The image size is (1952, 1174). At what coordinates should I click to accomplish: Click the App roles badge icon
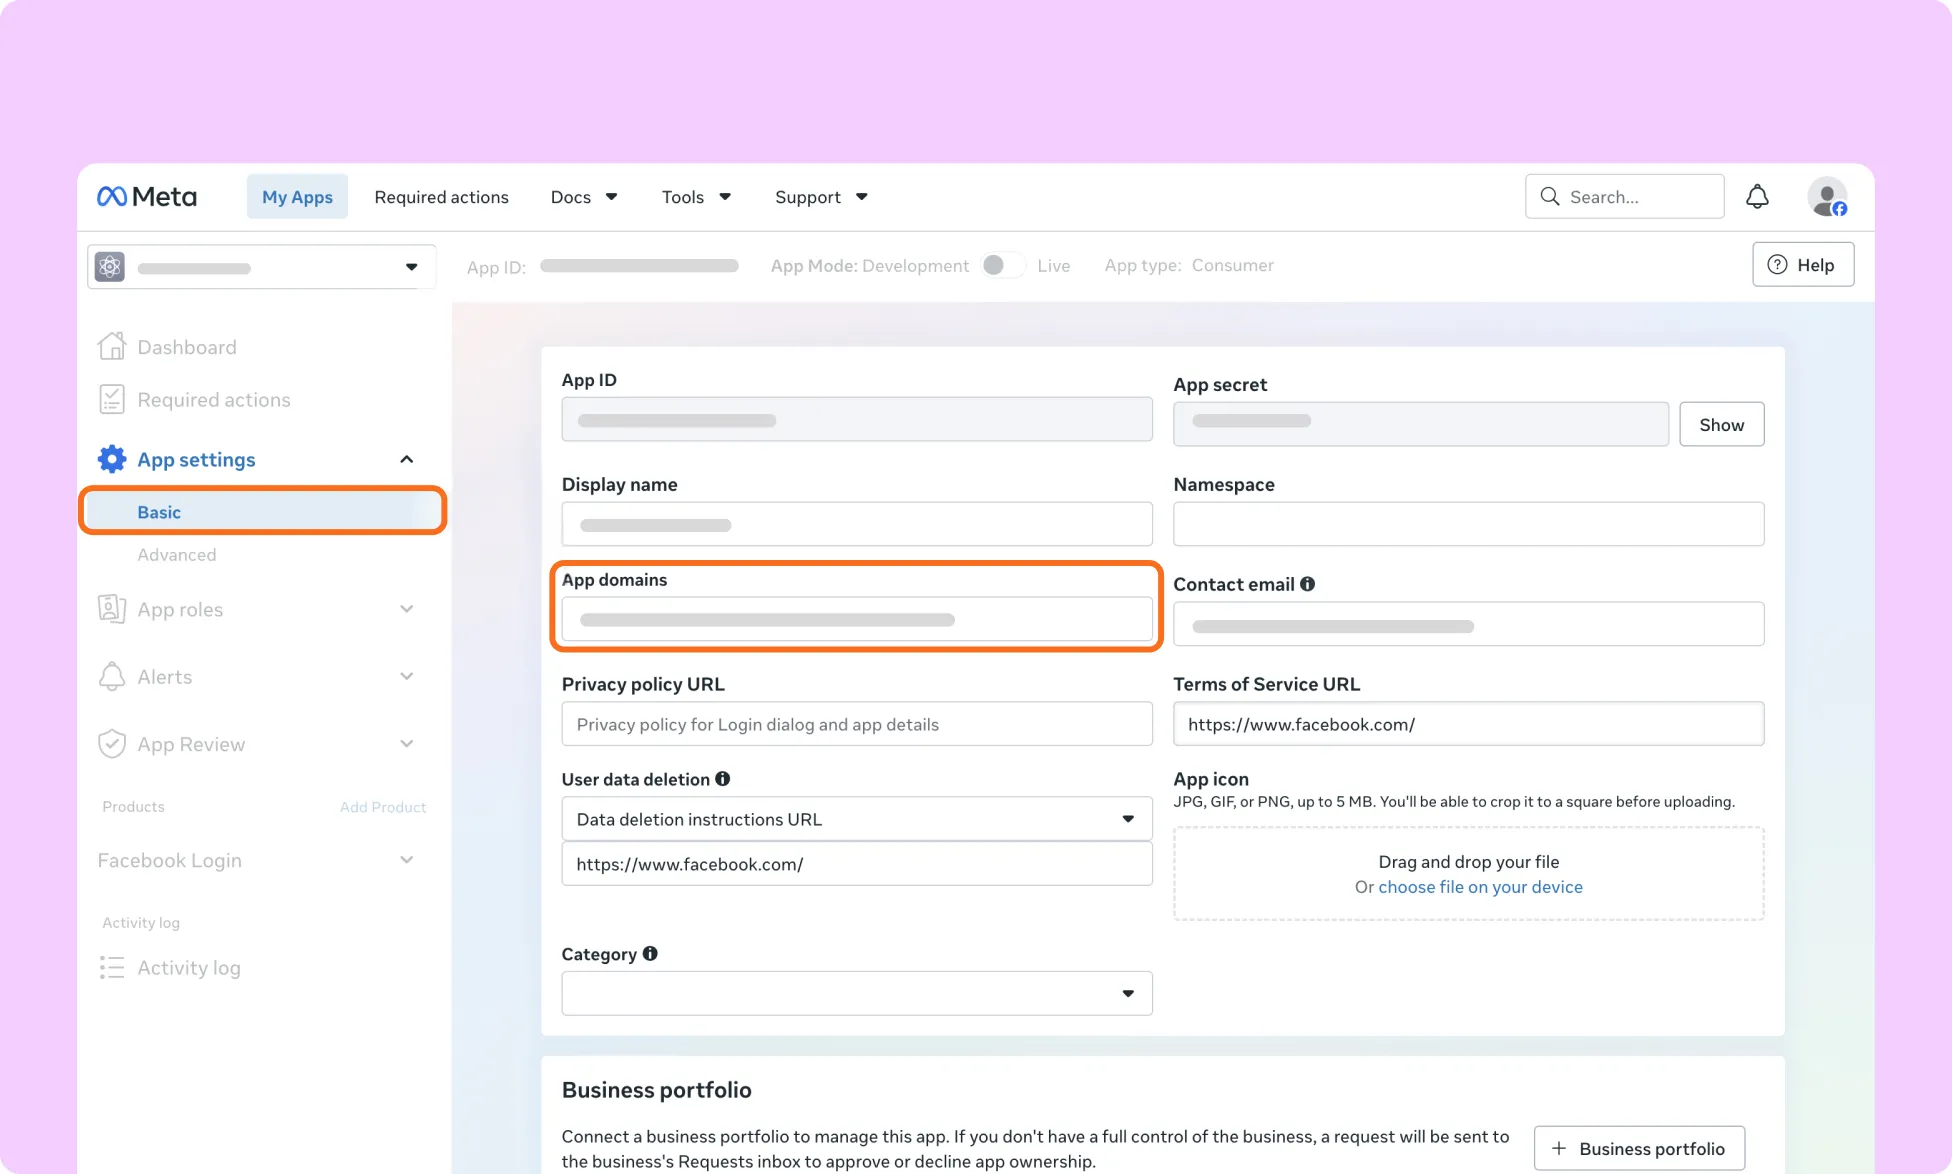(x=112, y=609)
